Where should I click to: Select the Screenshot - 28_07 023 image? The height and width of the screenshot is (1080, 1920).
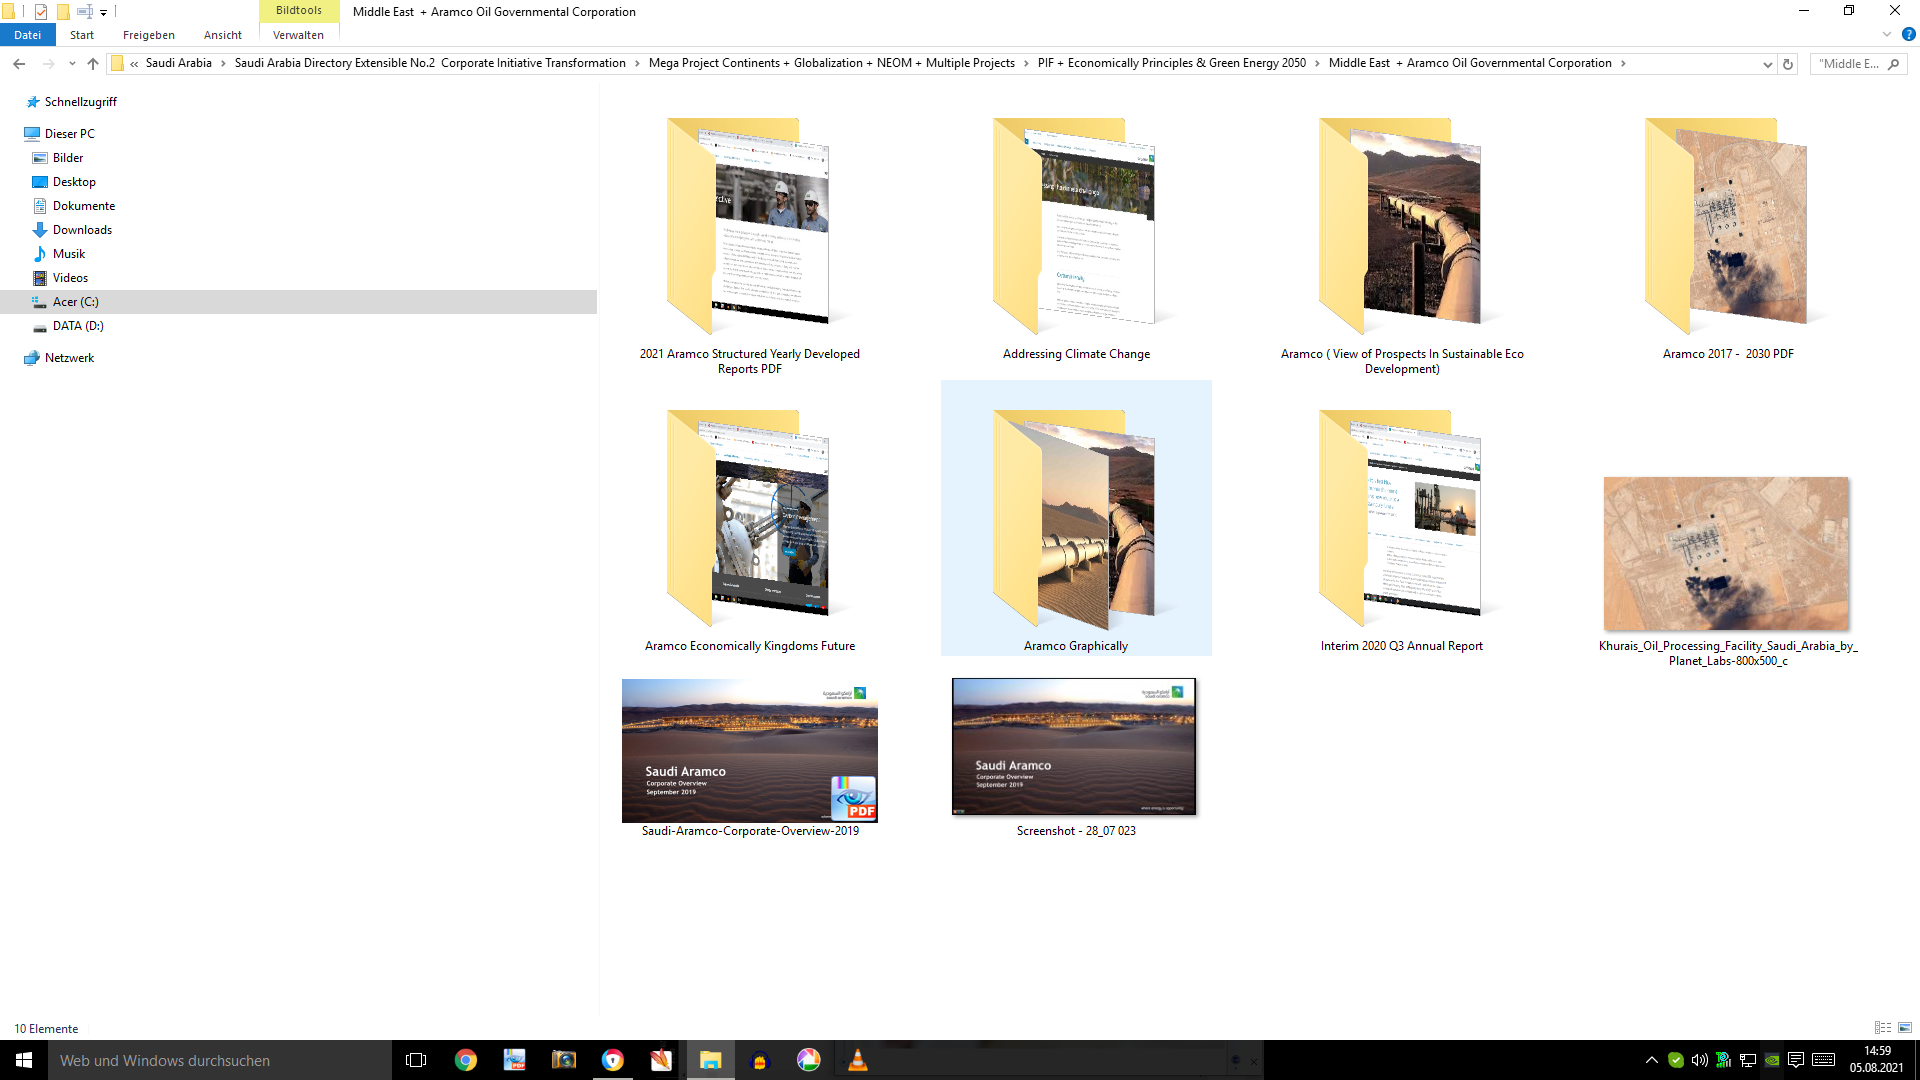tap(1076, 758)
